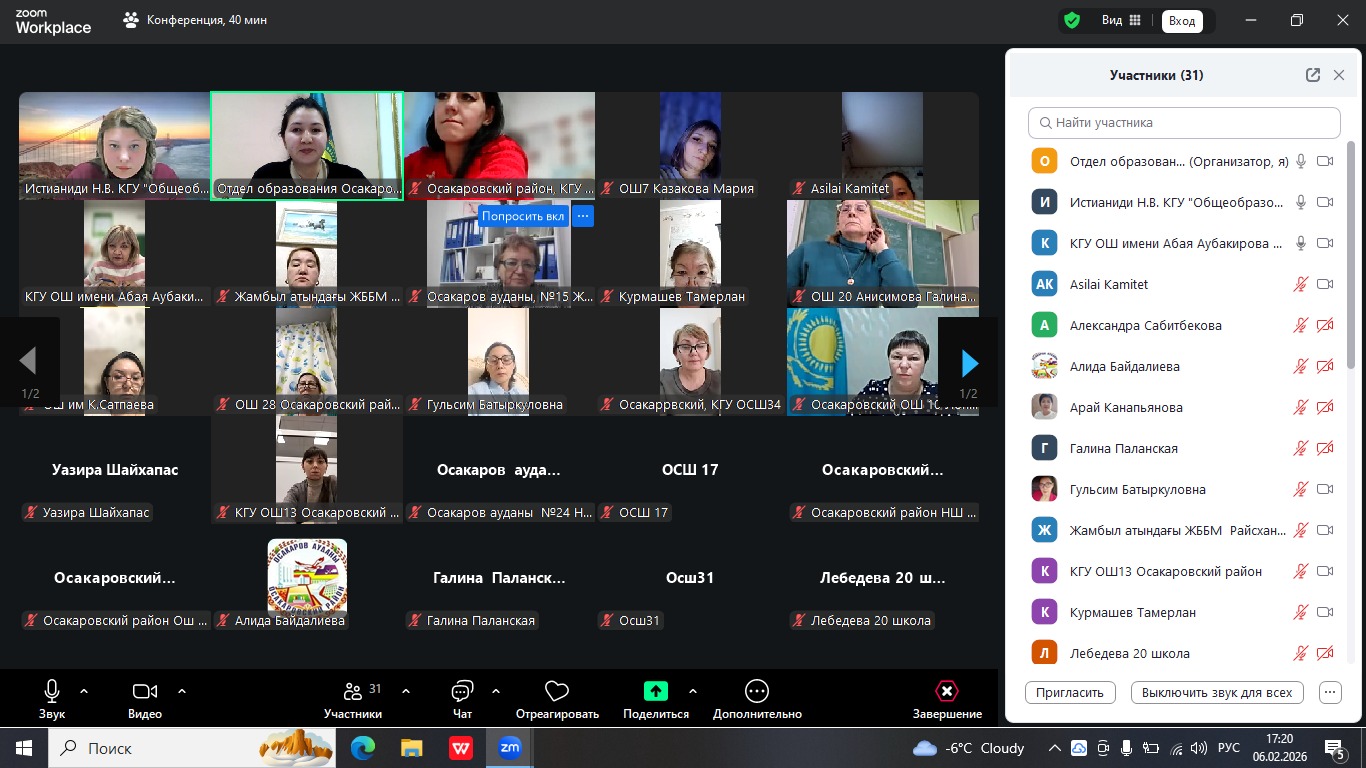Viewport: 1366px width, 768px height.
Task: Click the Пригласить invite button
Action: [1070, 692]
